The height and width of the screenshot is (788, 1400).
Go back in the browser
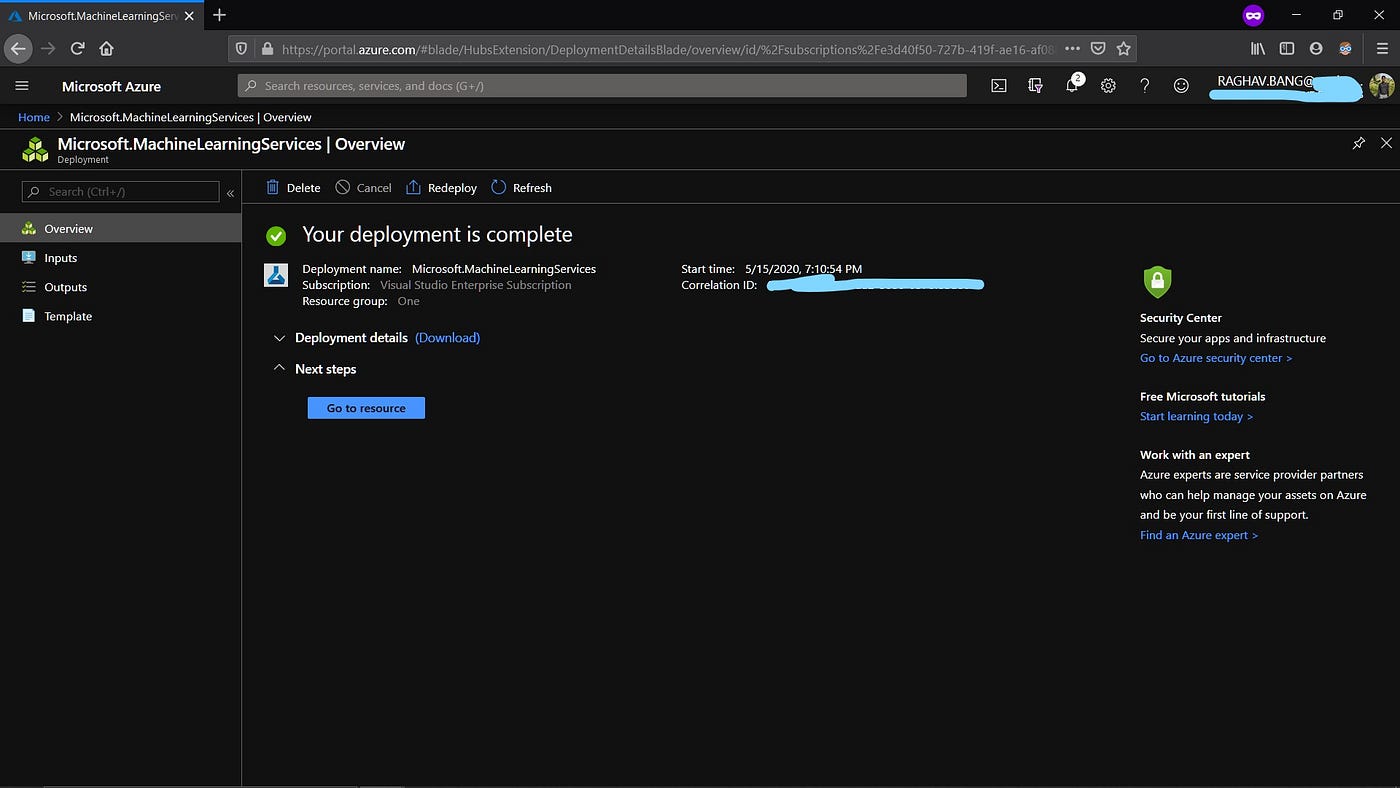click(x=18, y=48)
